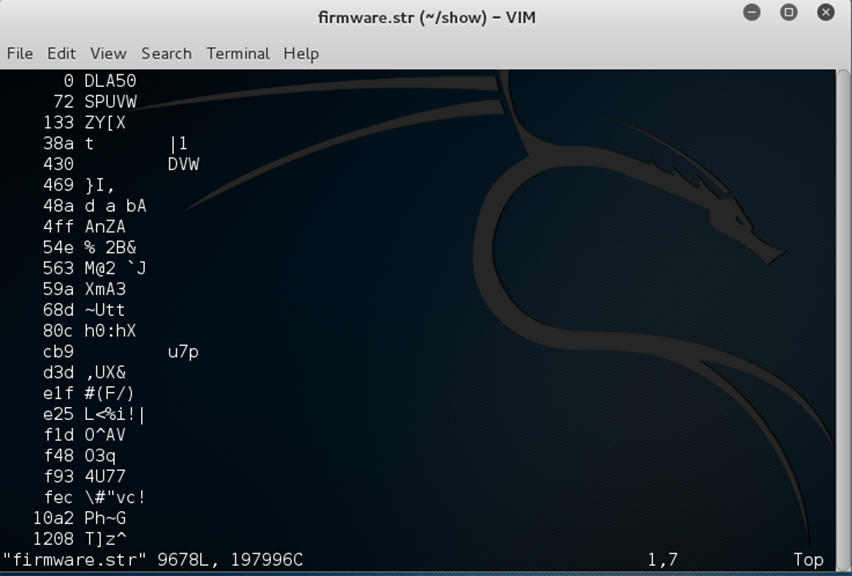Click the line with string ZY[X
This screenshot has width=852, height=576.
[x=85, y=122]
